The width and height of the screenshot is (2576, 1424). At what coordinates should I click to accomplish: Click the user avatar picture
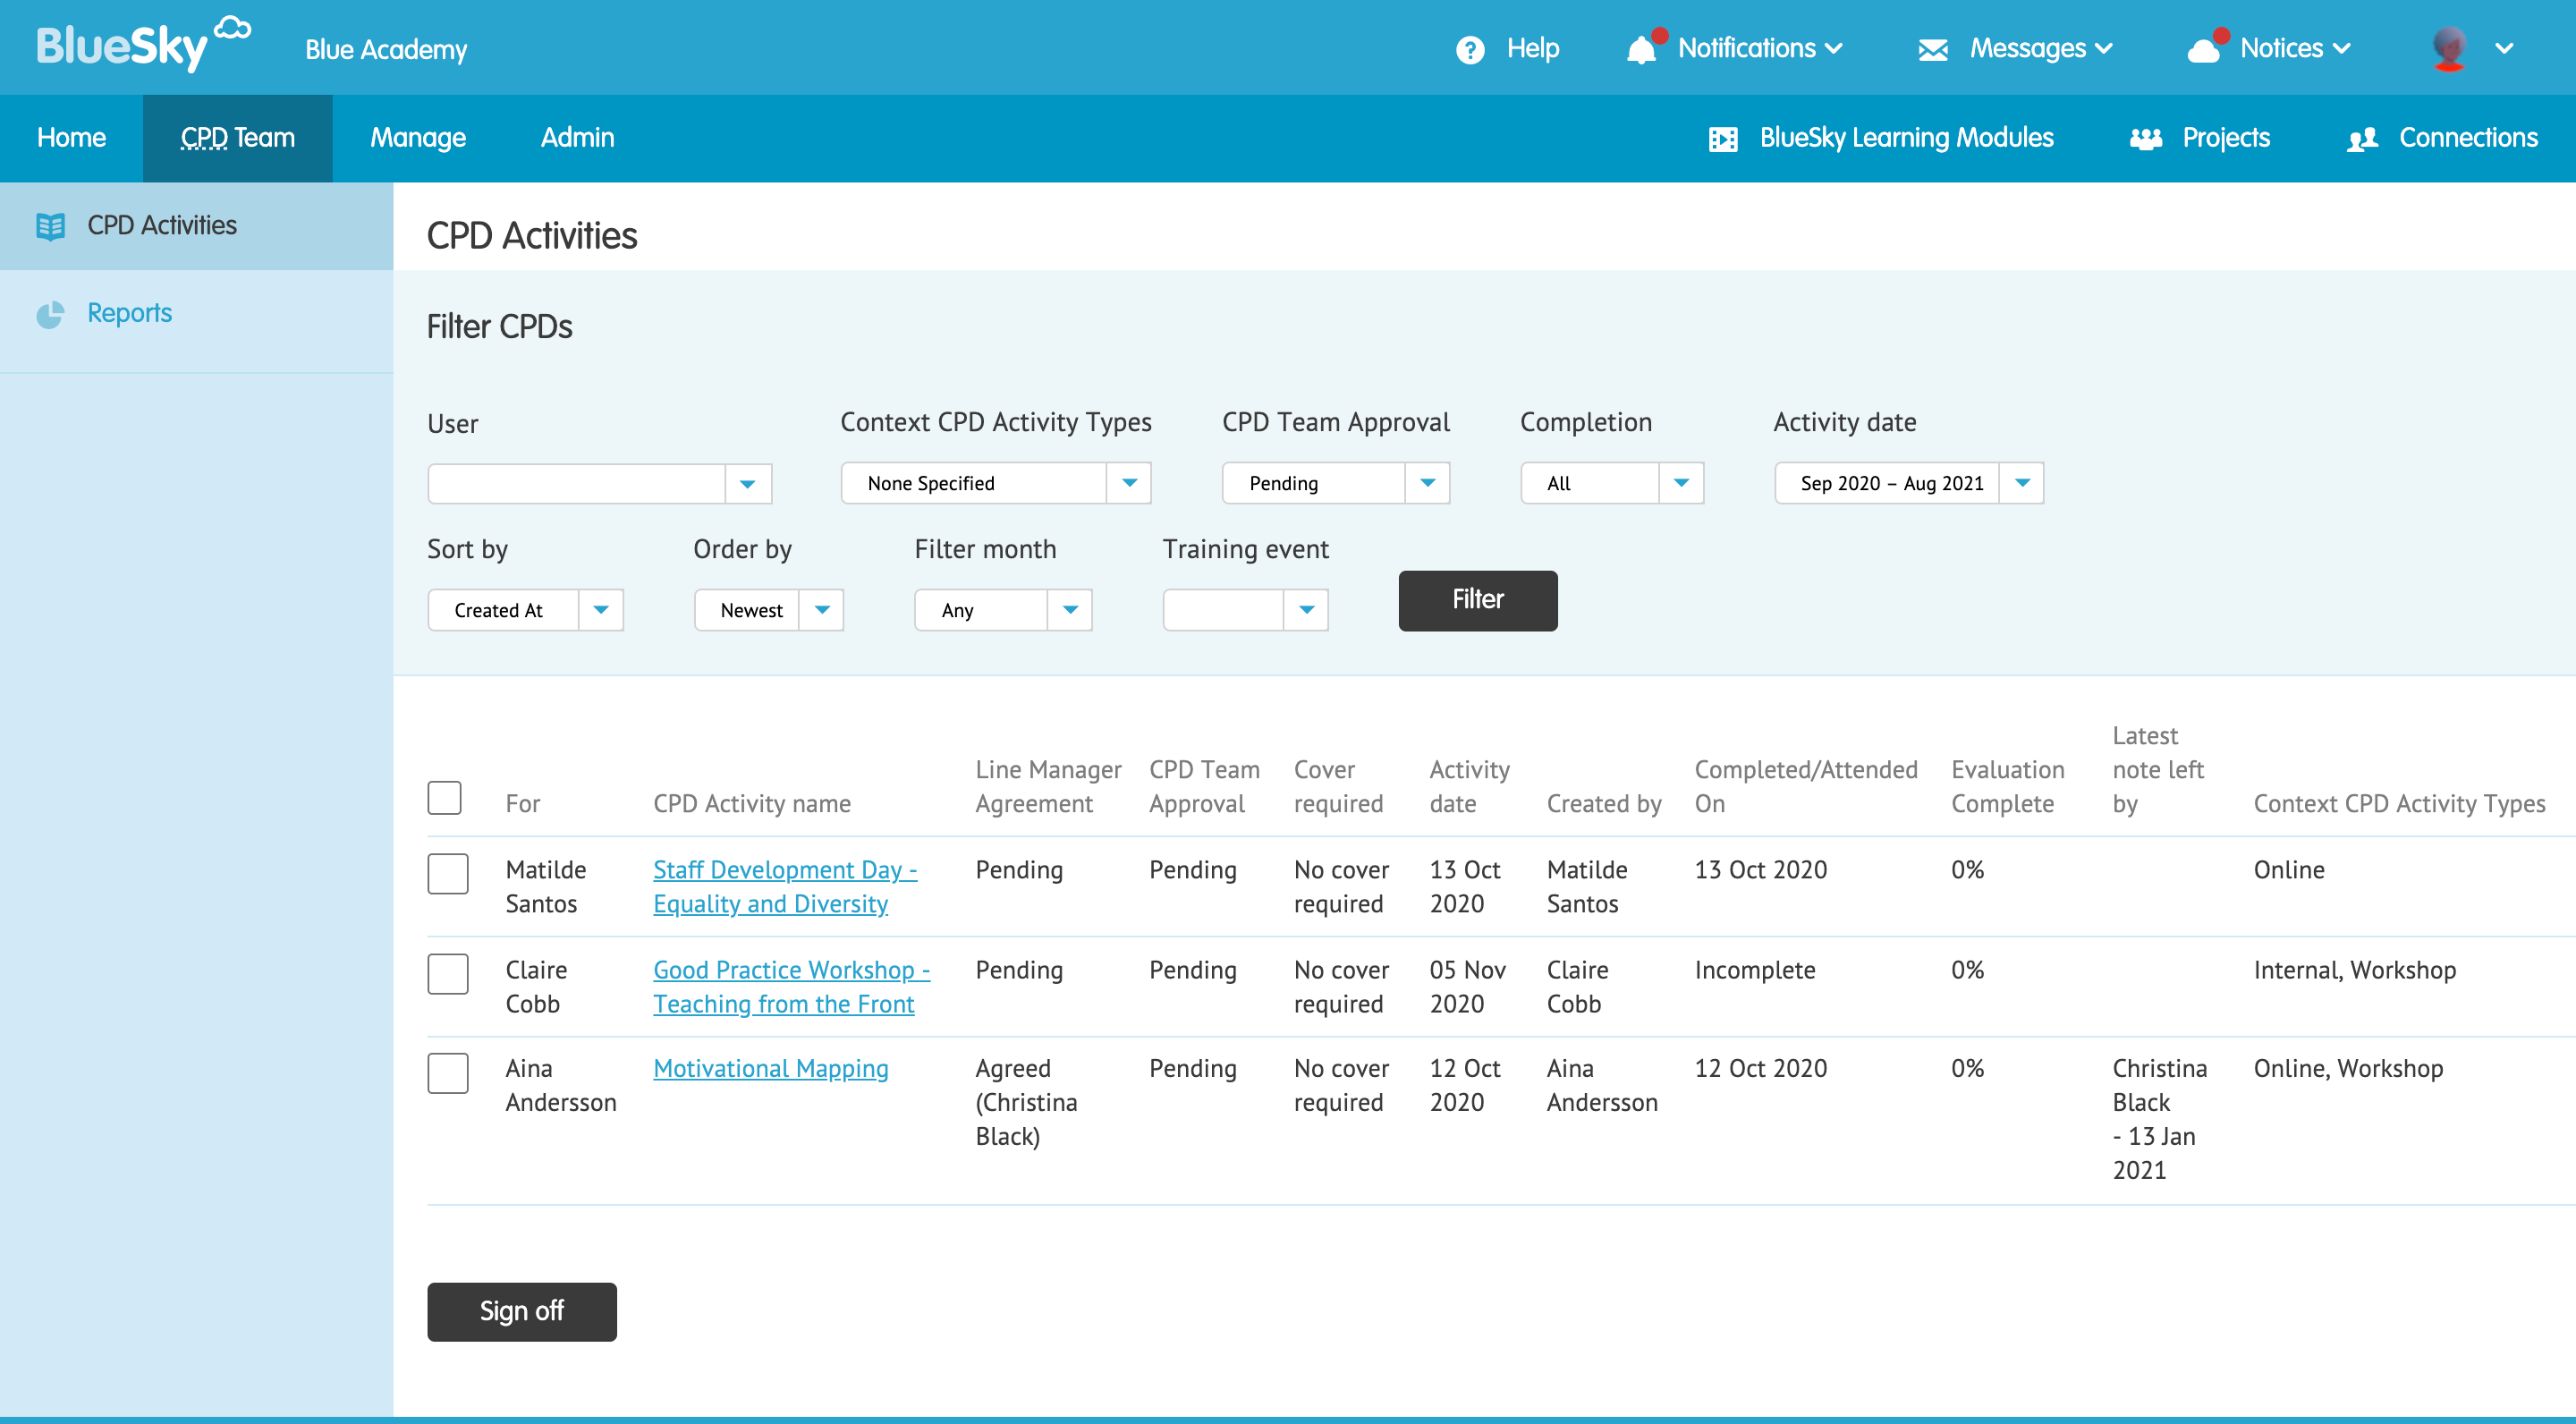(2449, 48)
